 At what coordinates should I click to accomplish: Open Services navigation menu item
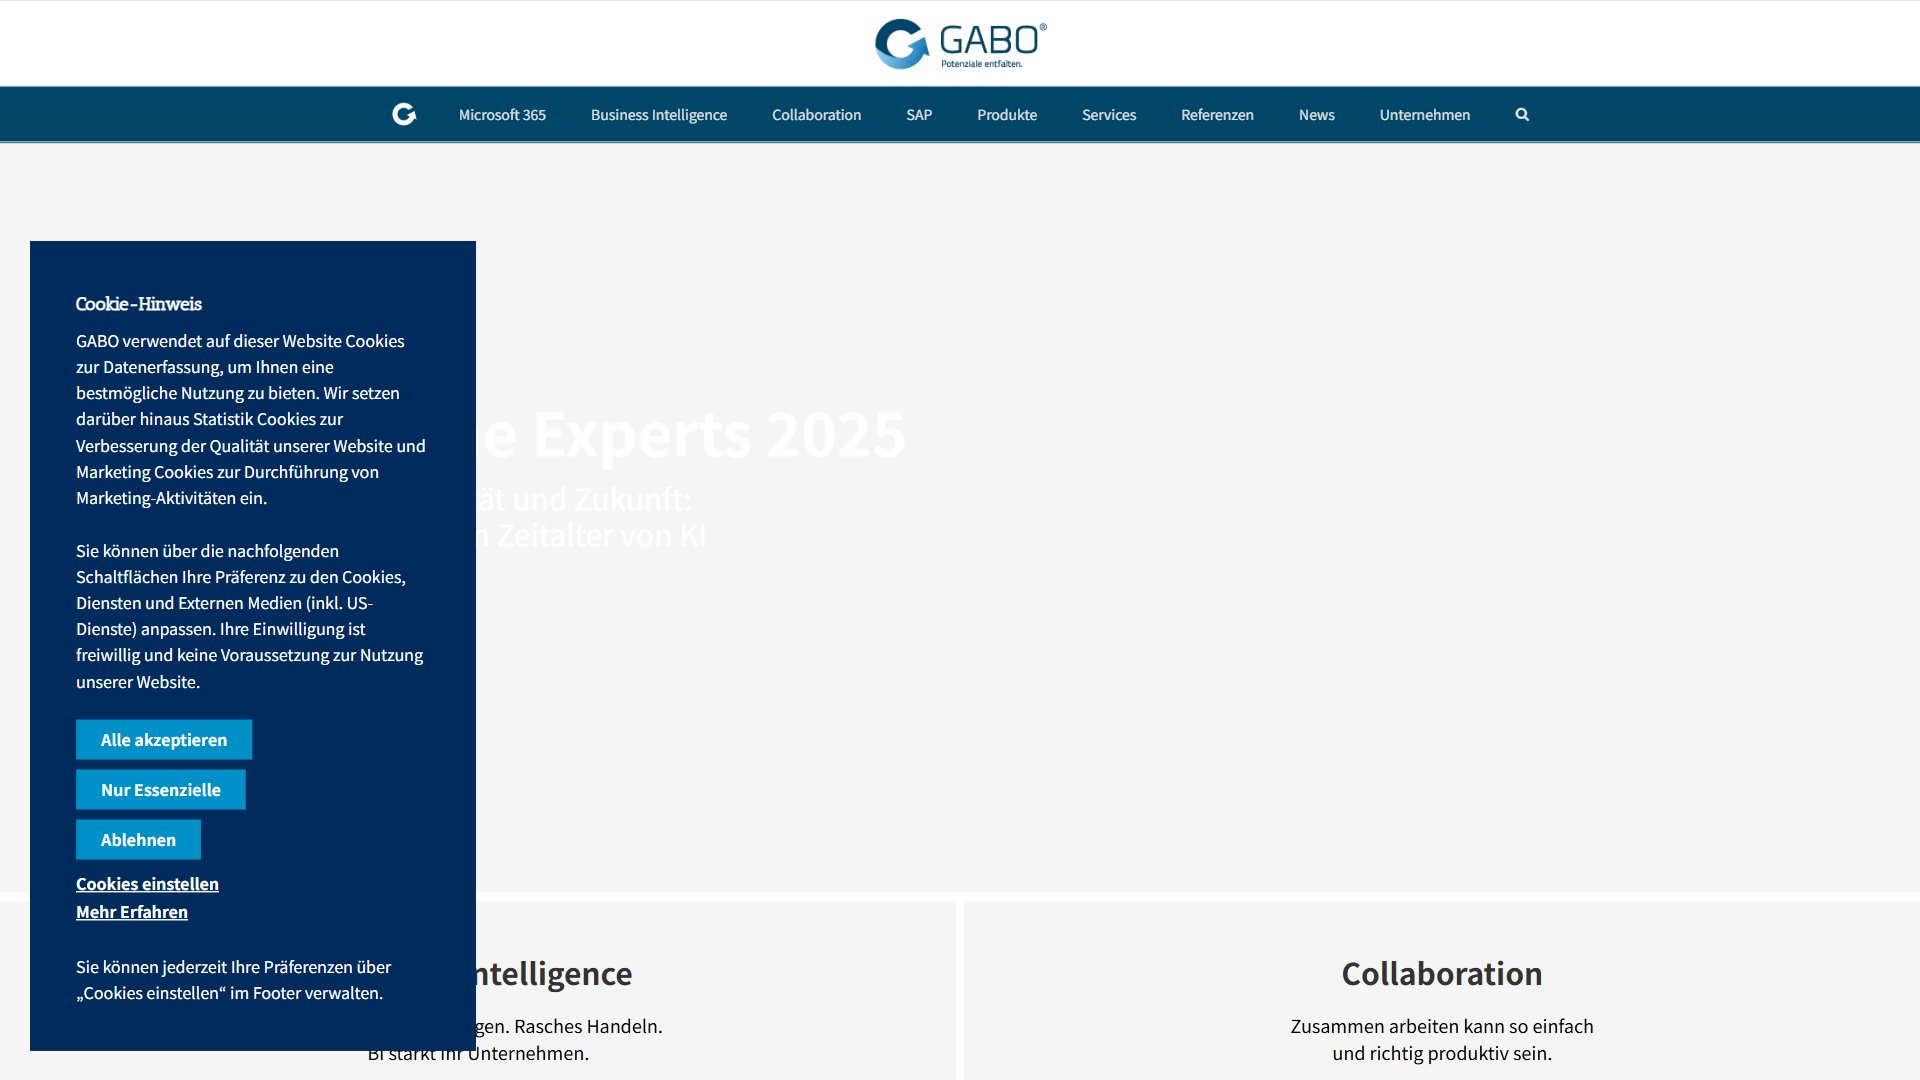point(1110,113)
